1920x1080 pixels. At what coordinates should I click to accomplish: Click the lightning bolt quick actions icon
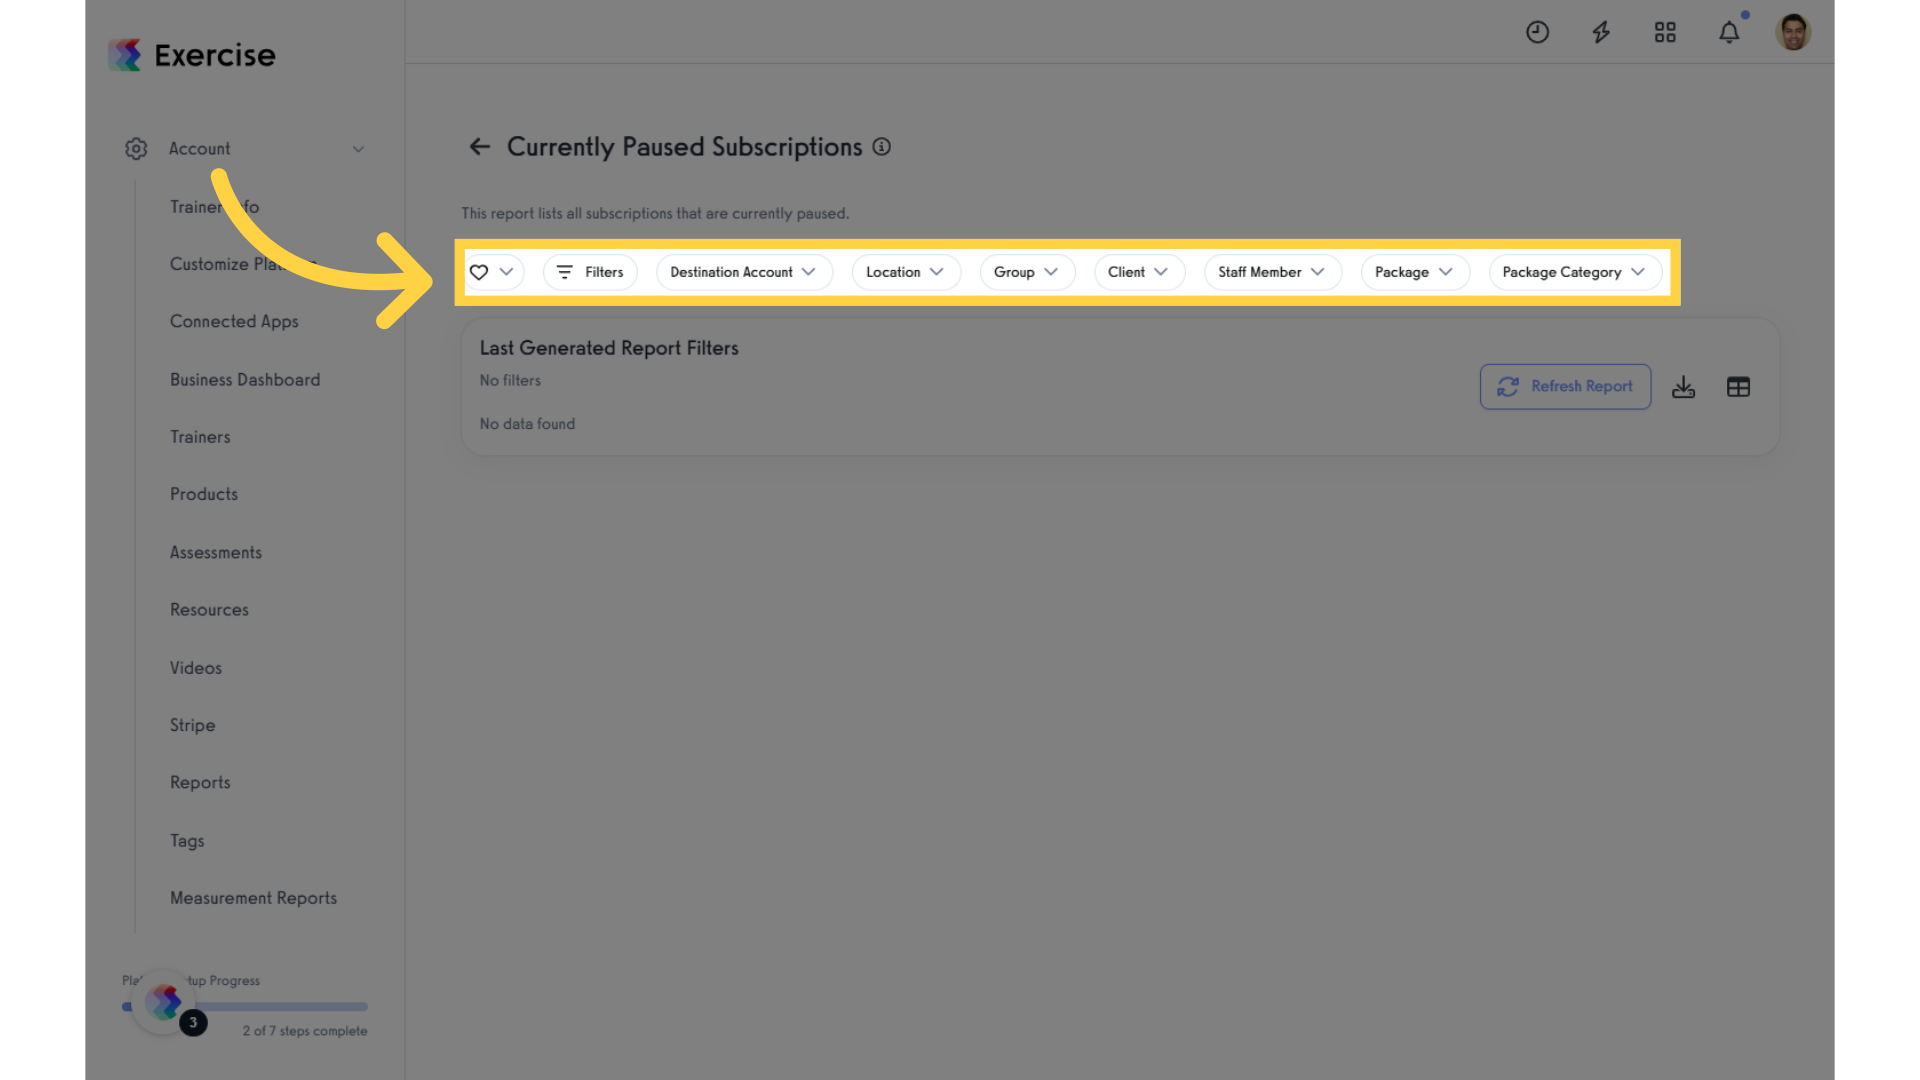pyautogui.click(x=1601, y=32)
